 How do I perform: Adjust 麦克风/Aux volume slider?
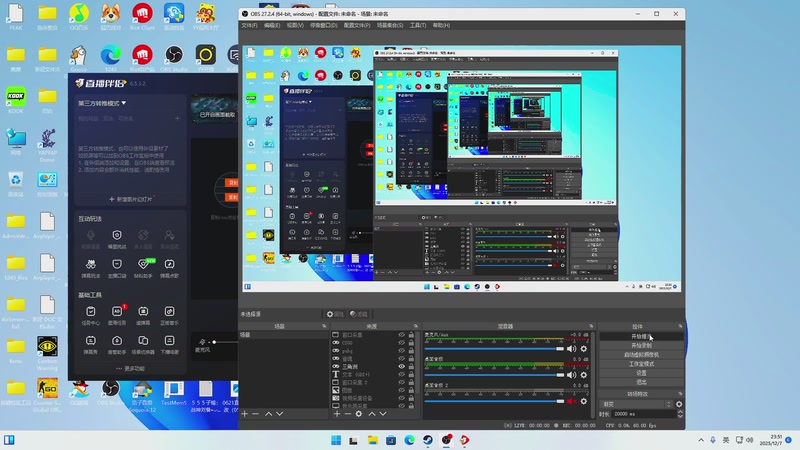pos(494,349)
